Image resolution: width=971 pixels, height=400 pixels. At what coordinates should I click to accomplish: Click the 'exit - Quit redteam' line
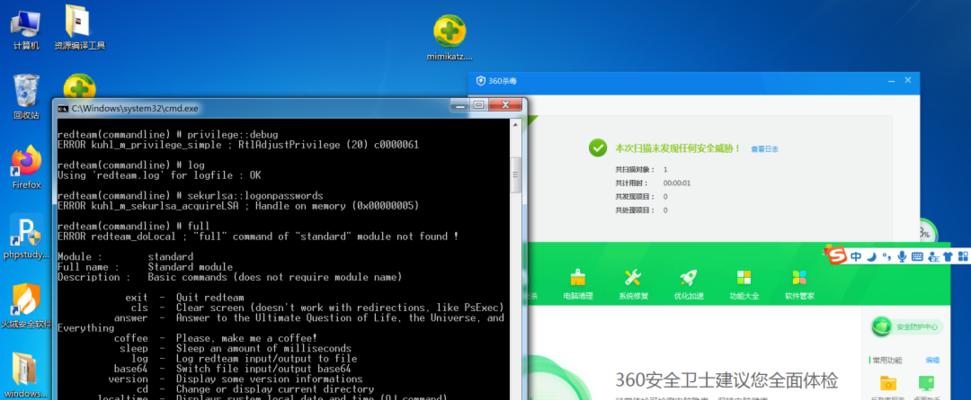pos(185,298)
